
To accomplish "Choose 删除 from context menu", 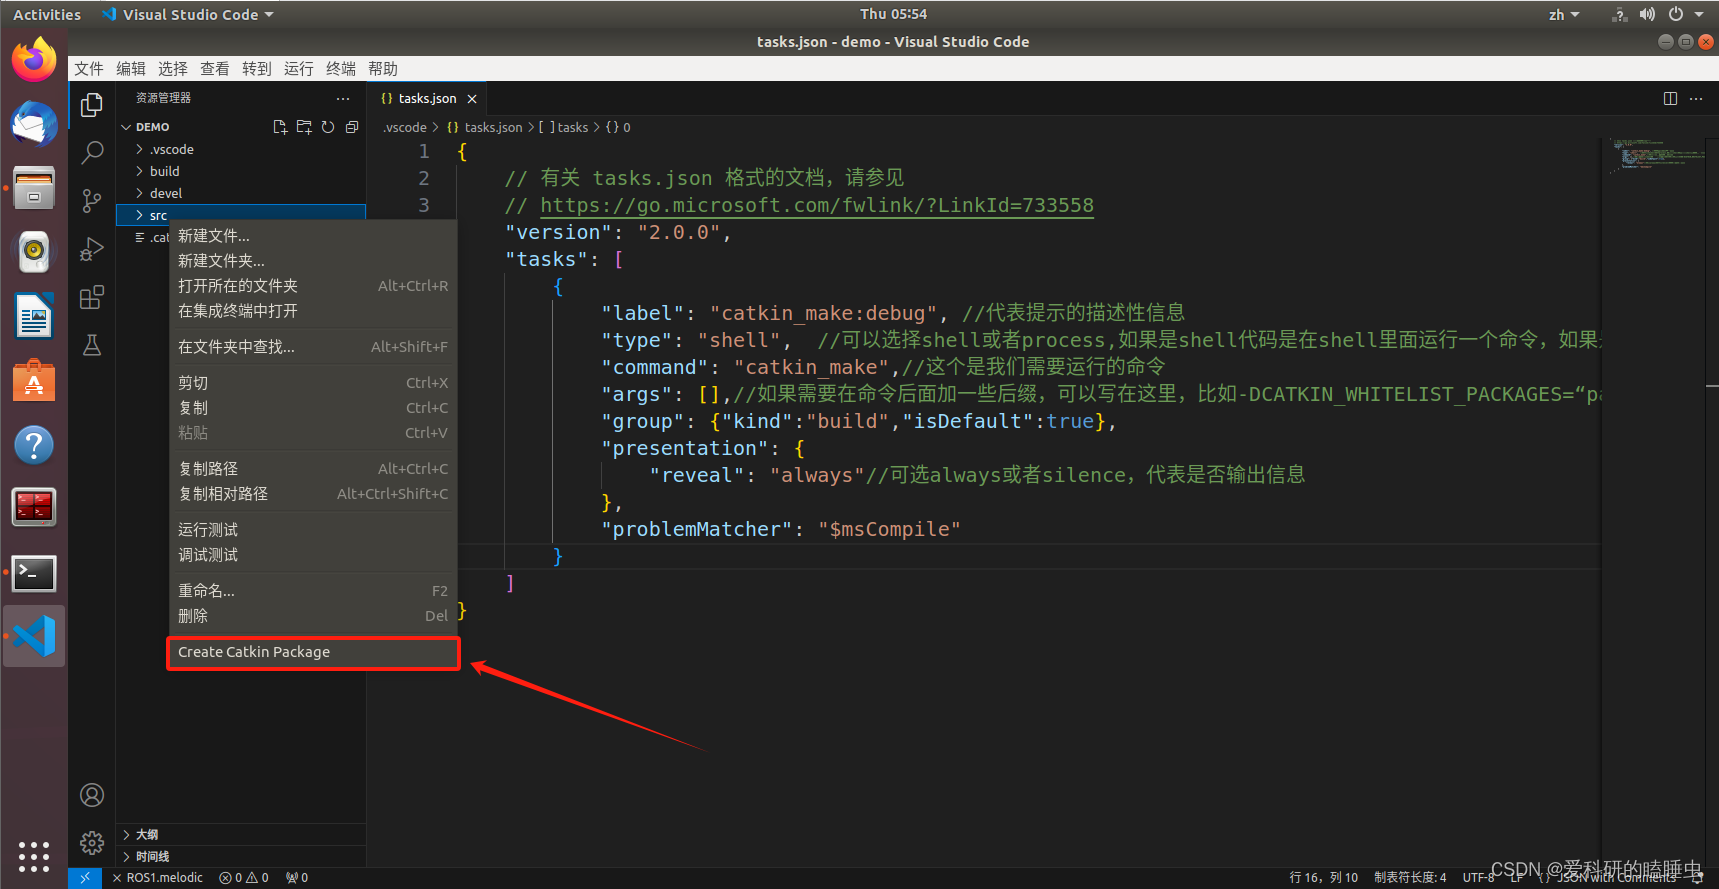I will click(x=313, y=616).
